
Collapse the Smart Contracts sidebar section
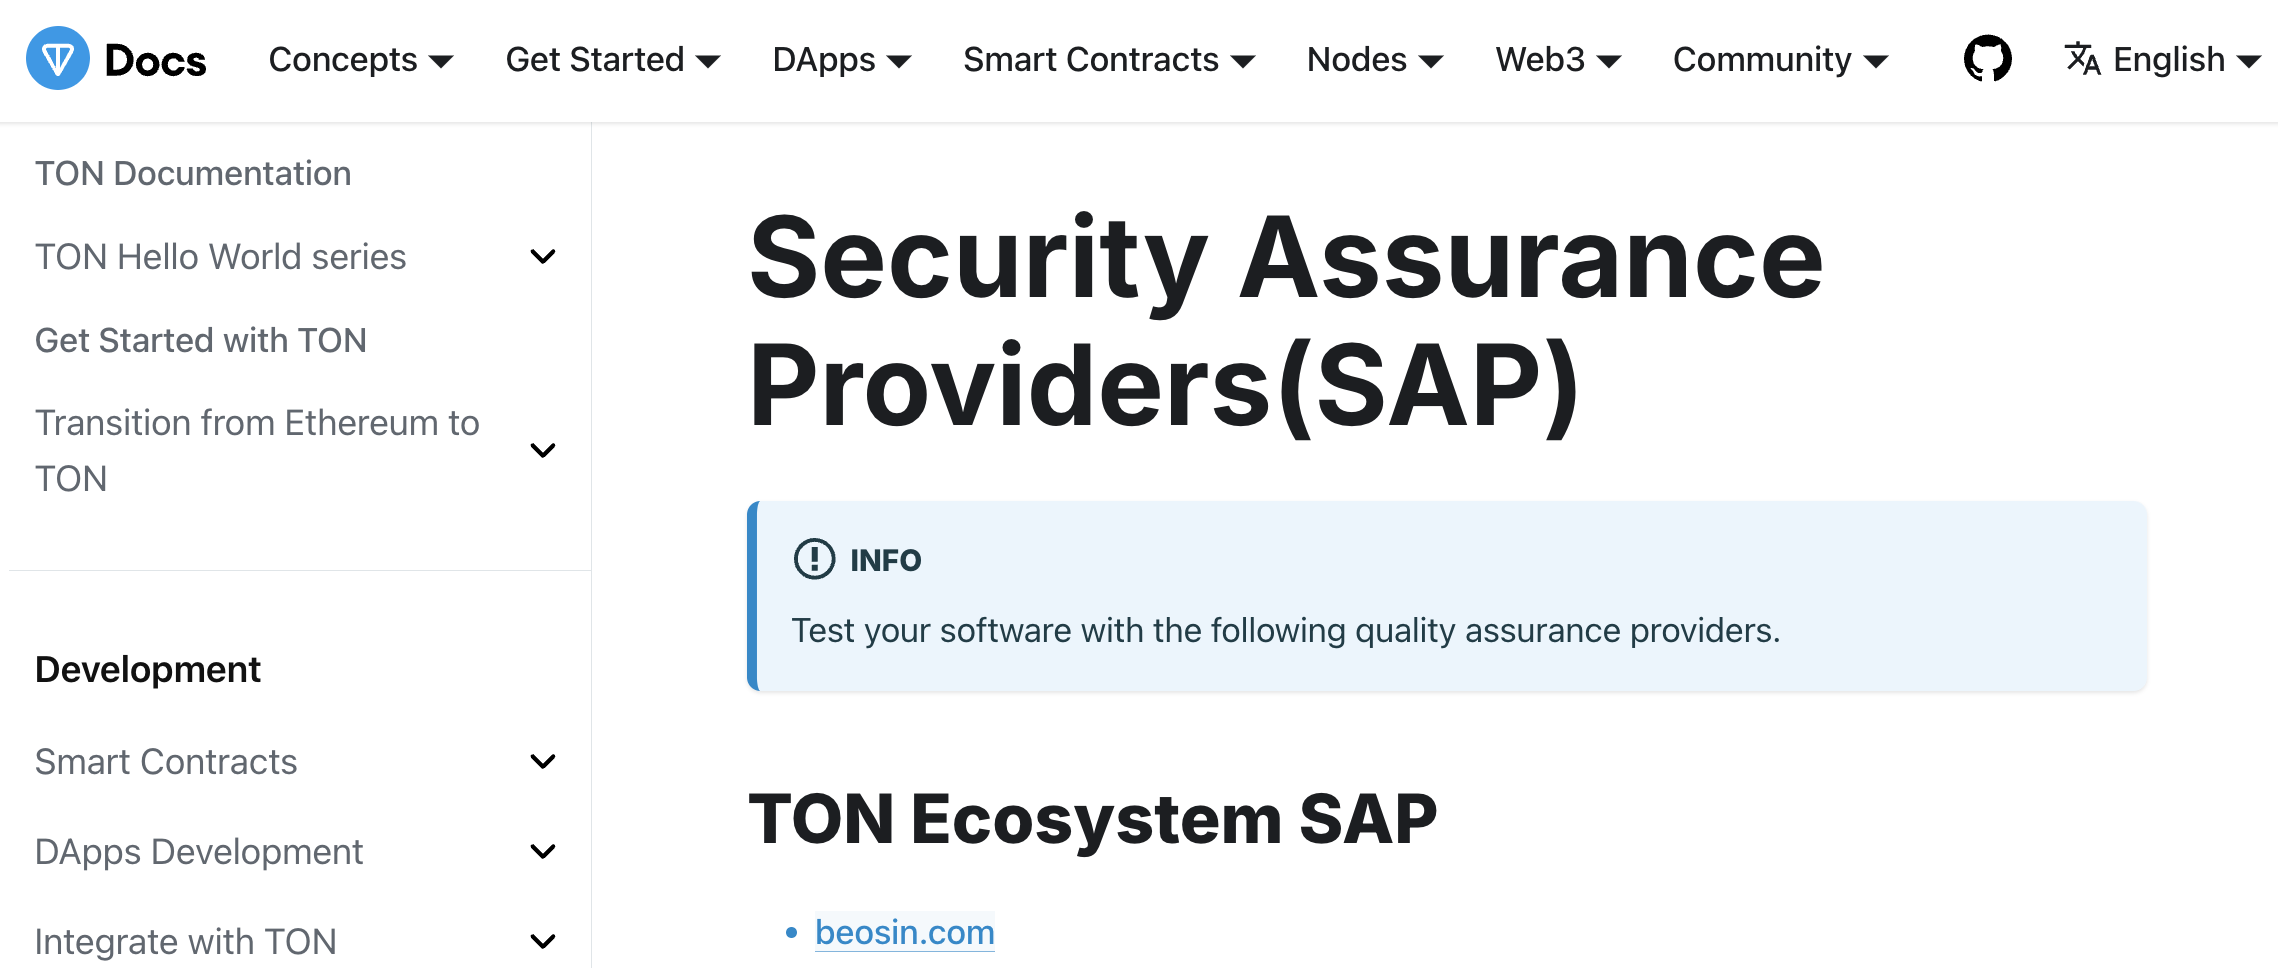pyautogui.click(x=543, y=761)
